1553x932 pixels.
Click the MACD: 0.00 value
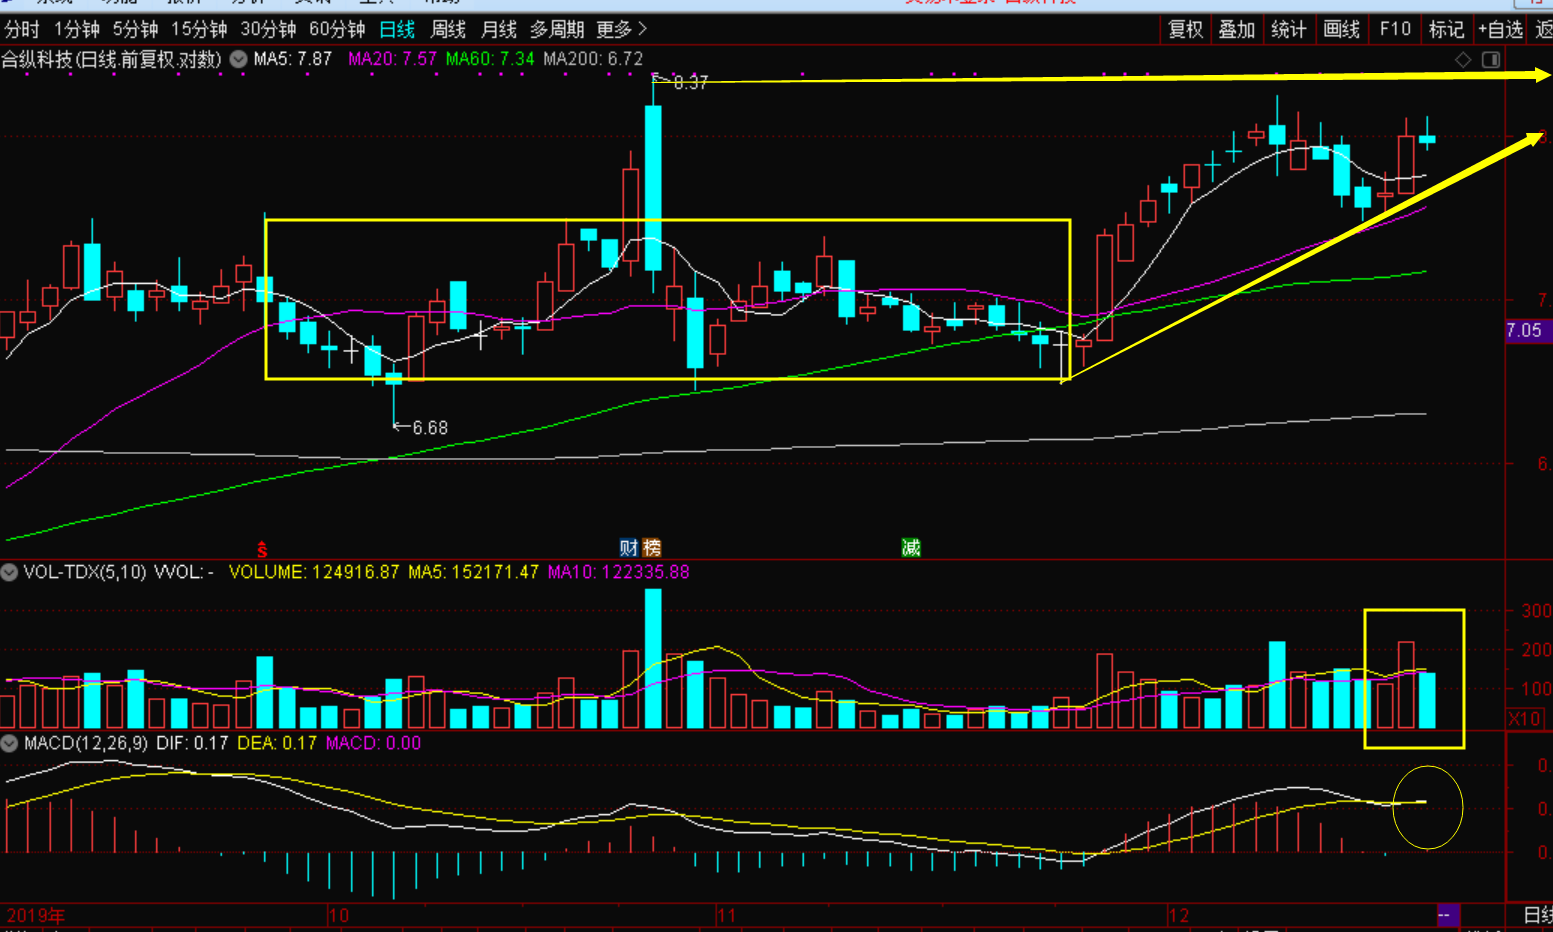(x=373, y=743)
